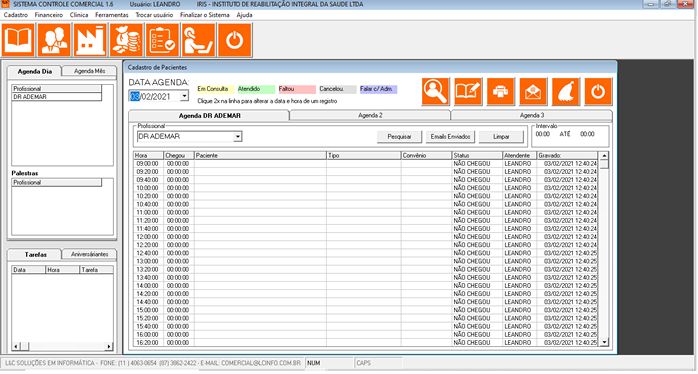Screen dimensions: 698x374
Task: Click Trocar usuário menu item
Action: [x=154, y=15]
